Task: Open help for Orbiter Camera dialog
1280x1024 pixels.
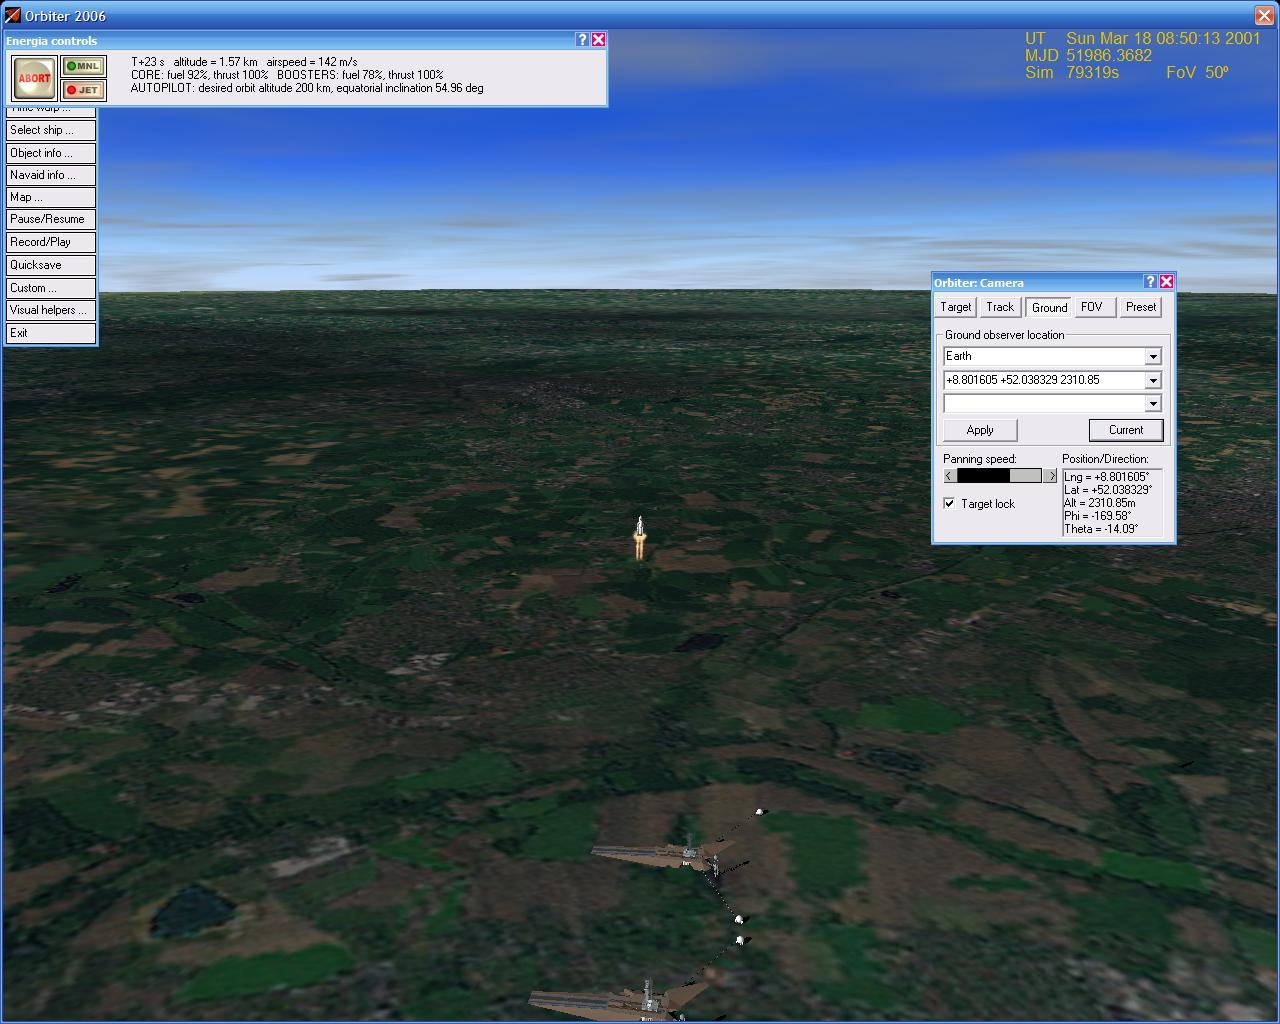Action: coord(1150,282)
